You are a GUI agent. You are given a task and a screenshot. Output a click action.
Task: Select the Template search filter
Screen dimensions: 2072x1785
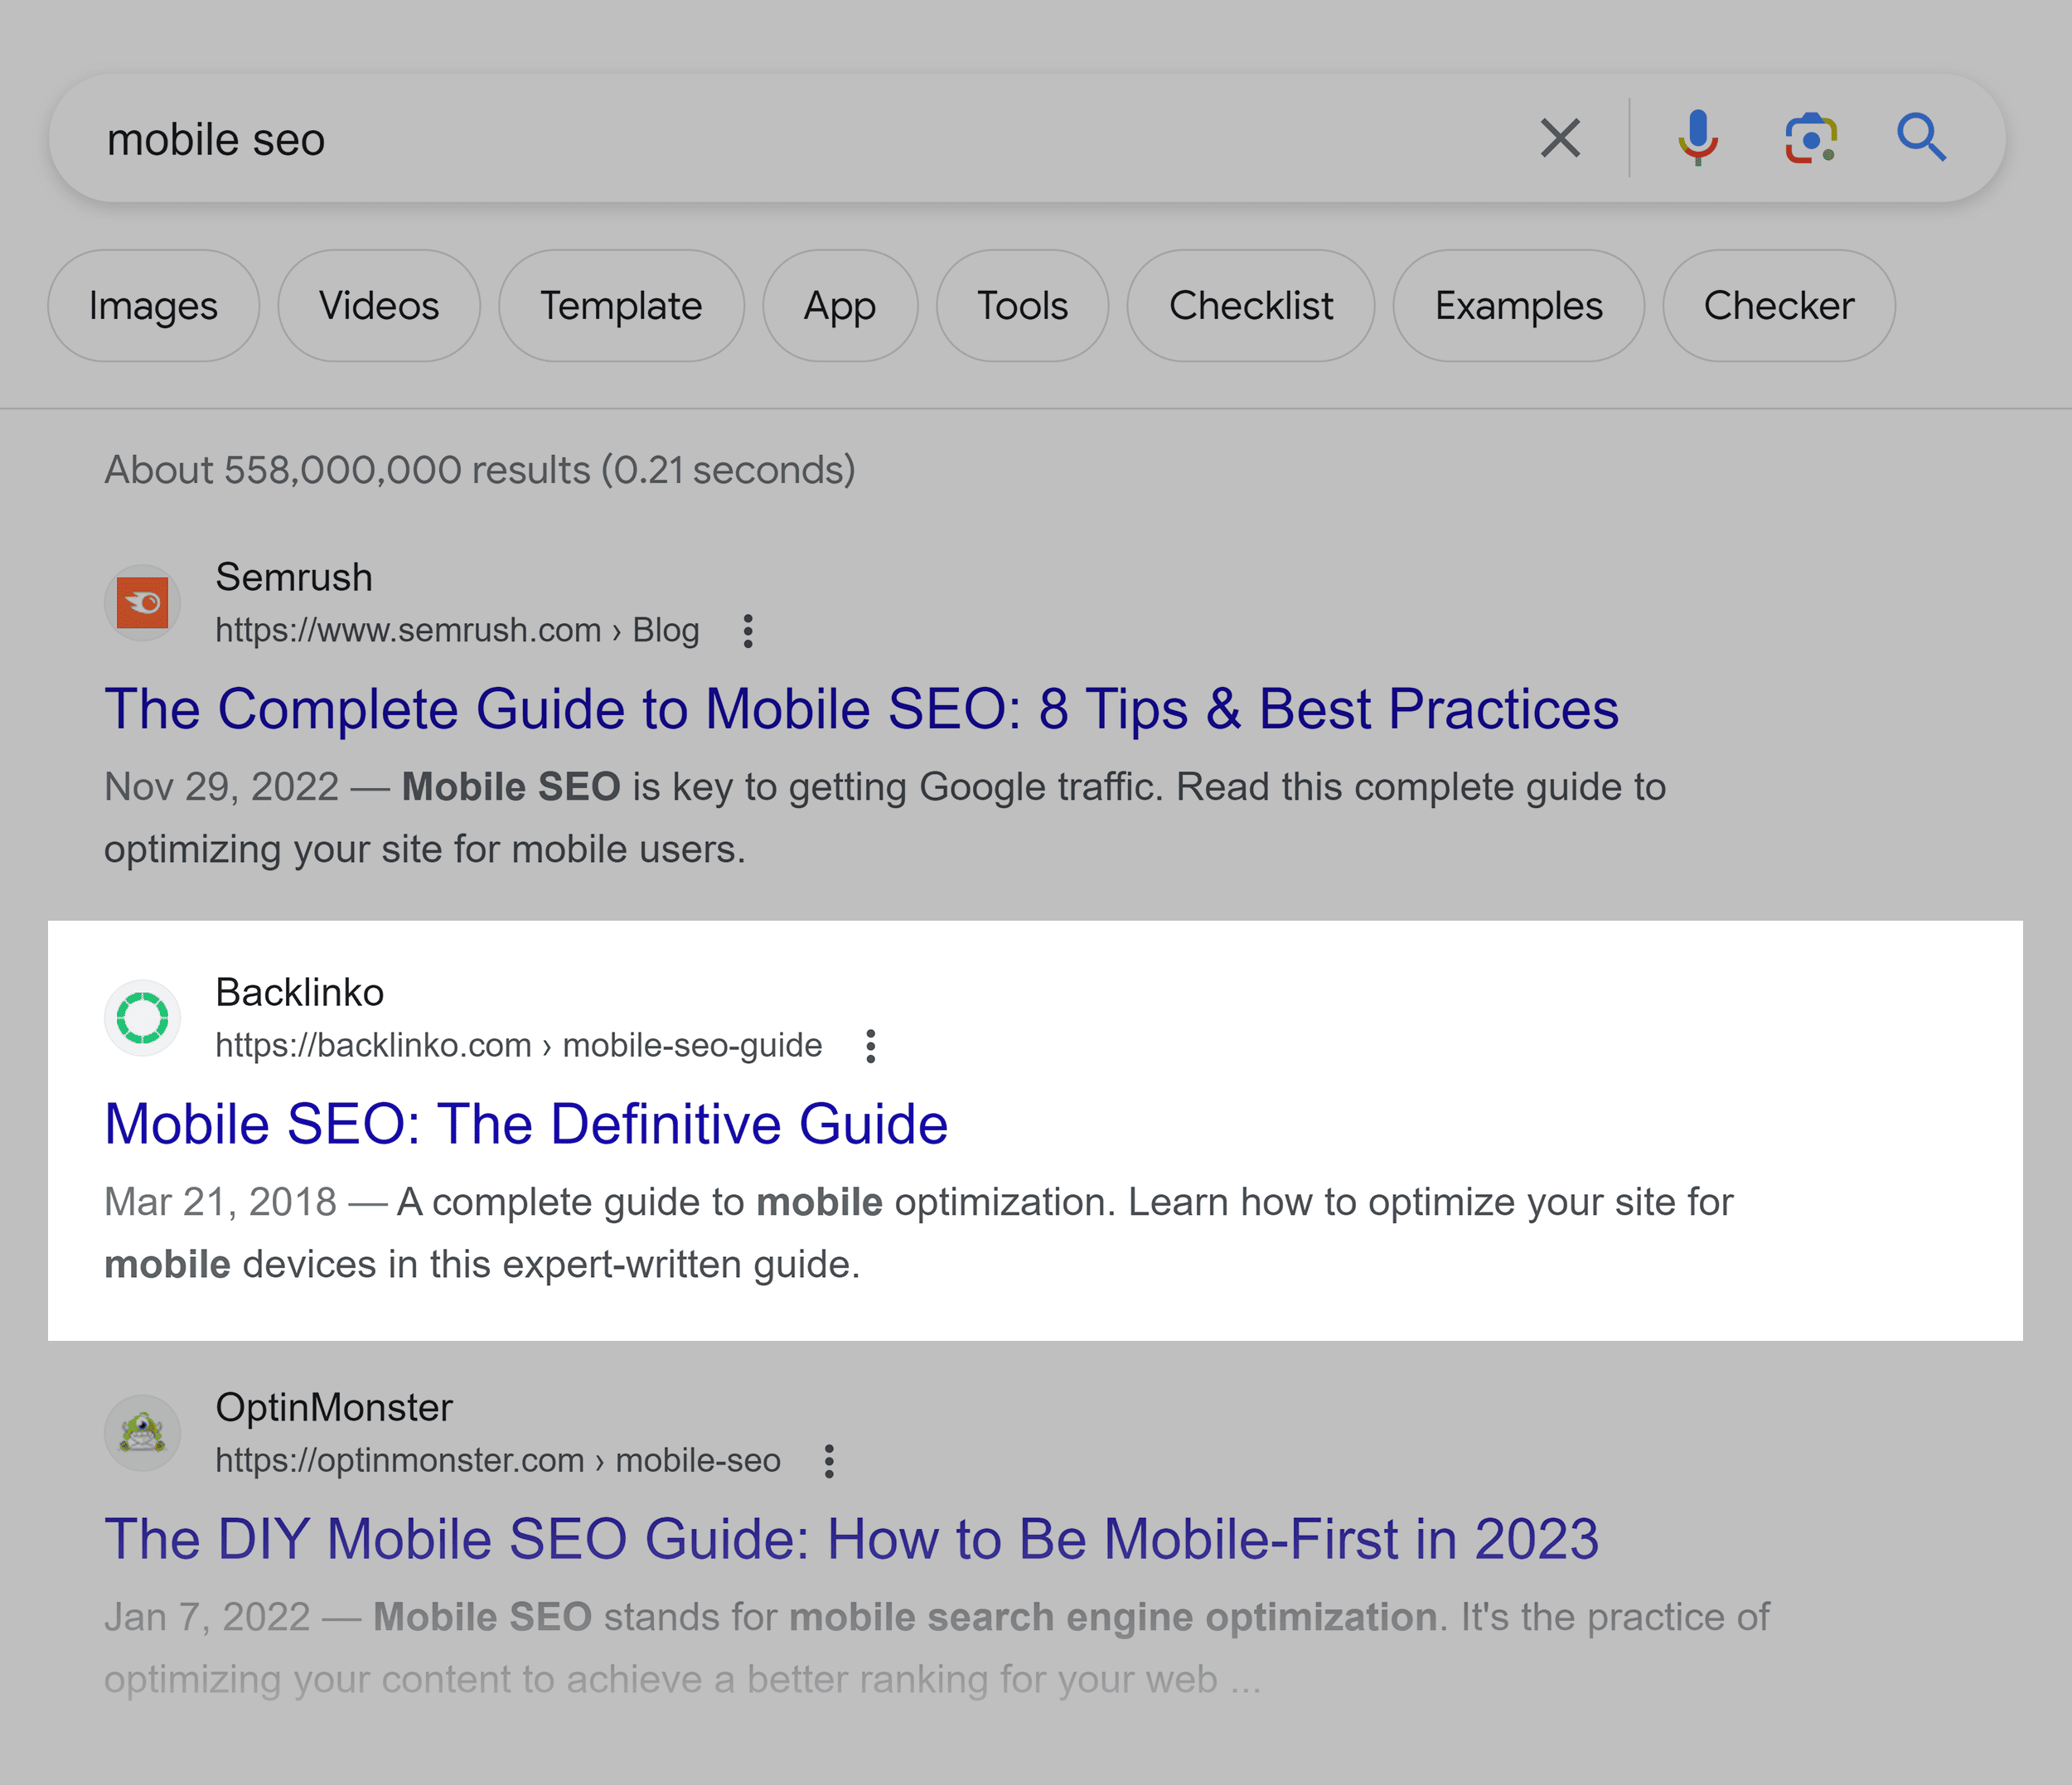pyautogui.click(x=620, y=305)
